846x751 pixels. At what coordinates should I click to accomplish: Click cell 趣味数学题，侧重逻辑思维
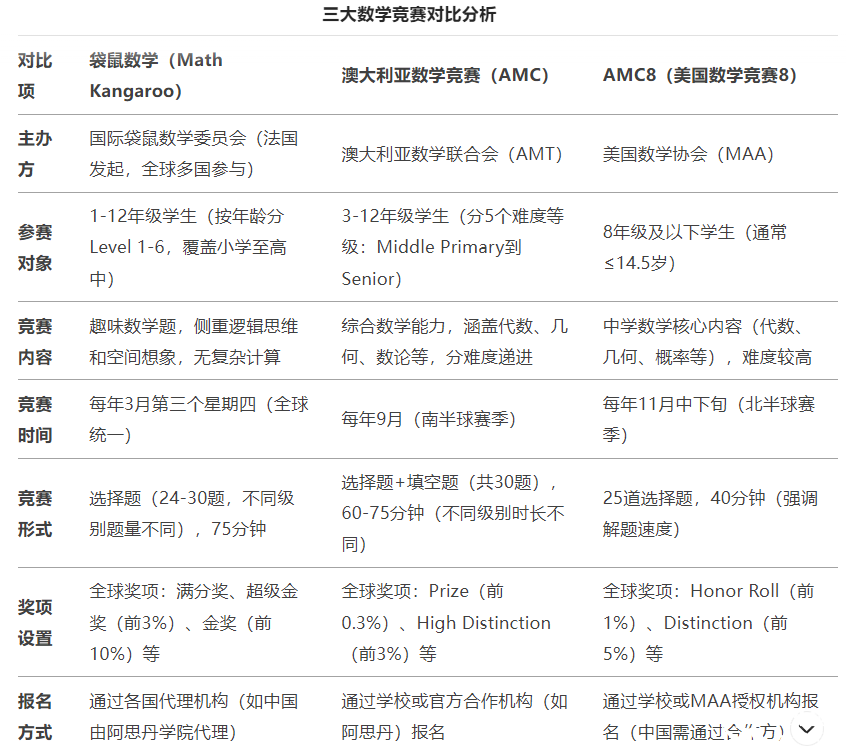[x=194, y=342]
